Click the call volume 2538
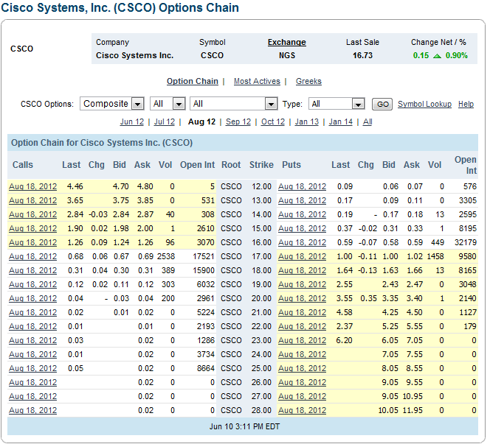Screen dimensions: 490x444 pos(166,256)
